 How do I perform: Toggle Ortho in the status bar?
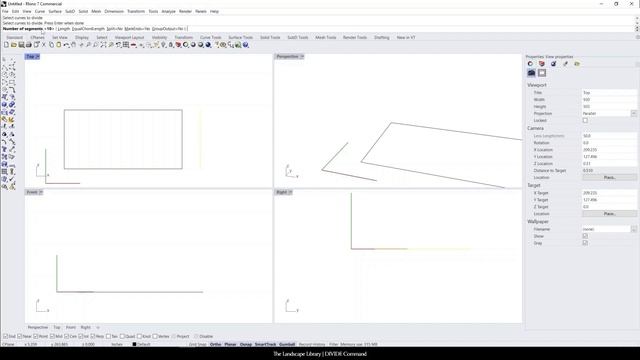tap(215, 344)
